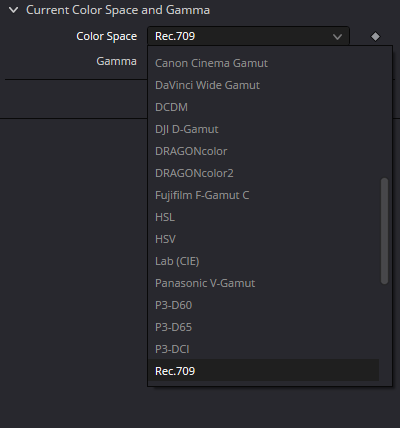Select HSL color space
Screen dimensions: 400x428
coord(263,217)
